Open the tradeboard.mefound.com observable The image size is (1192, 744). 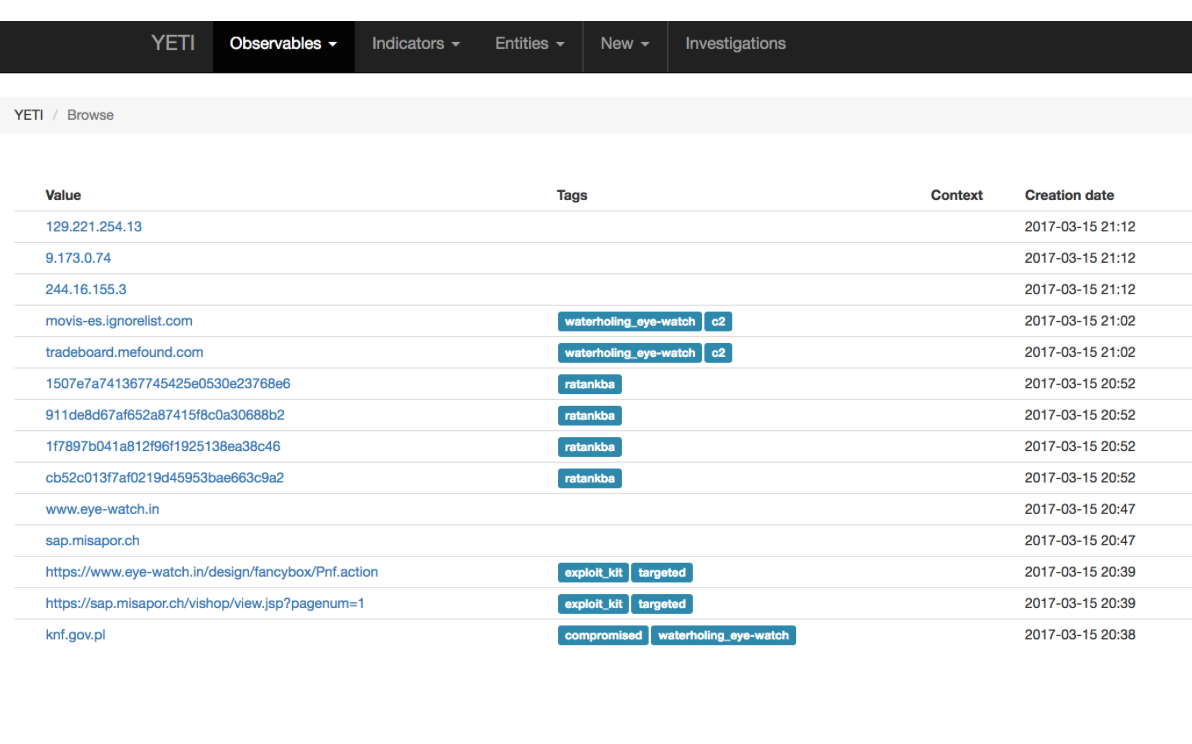coord(124,352)
